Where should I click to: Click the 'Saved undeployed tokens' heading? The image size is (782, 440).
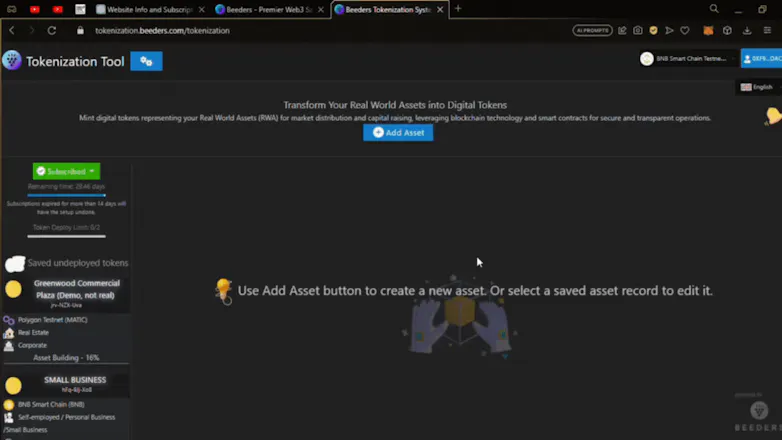pyautogui.click(x=78, y=263)
